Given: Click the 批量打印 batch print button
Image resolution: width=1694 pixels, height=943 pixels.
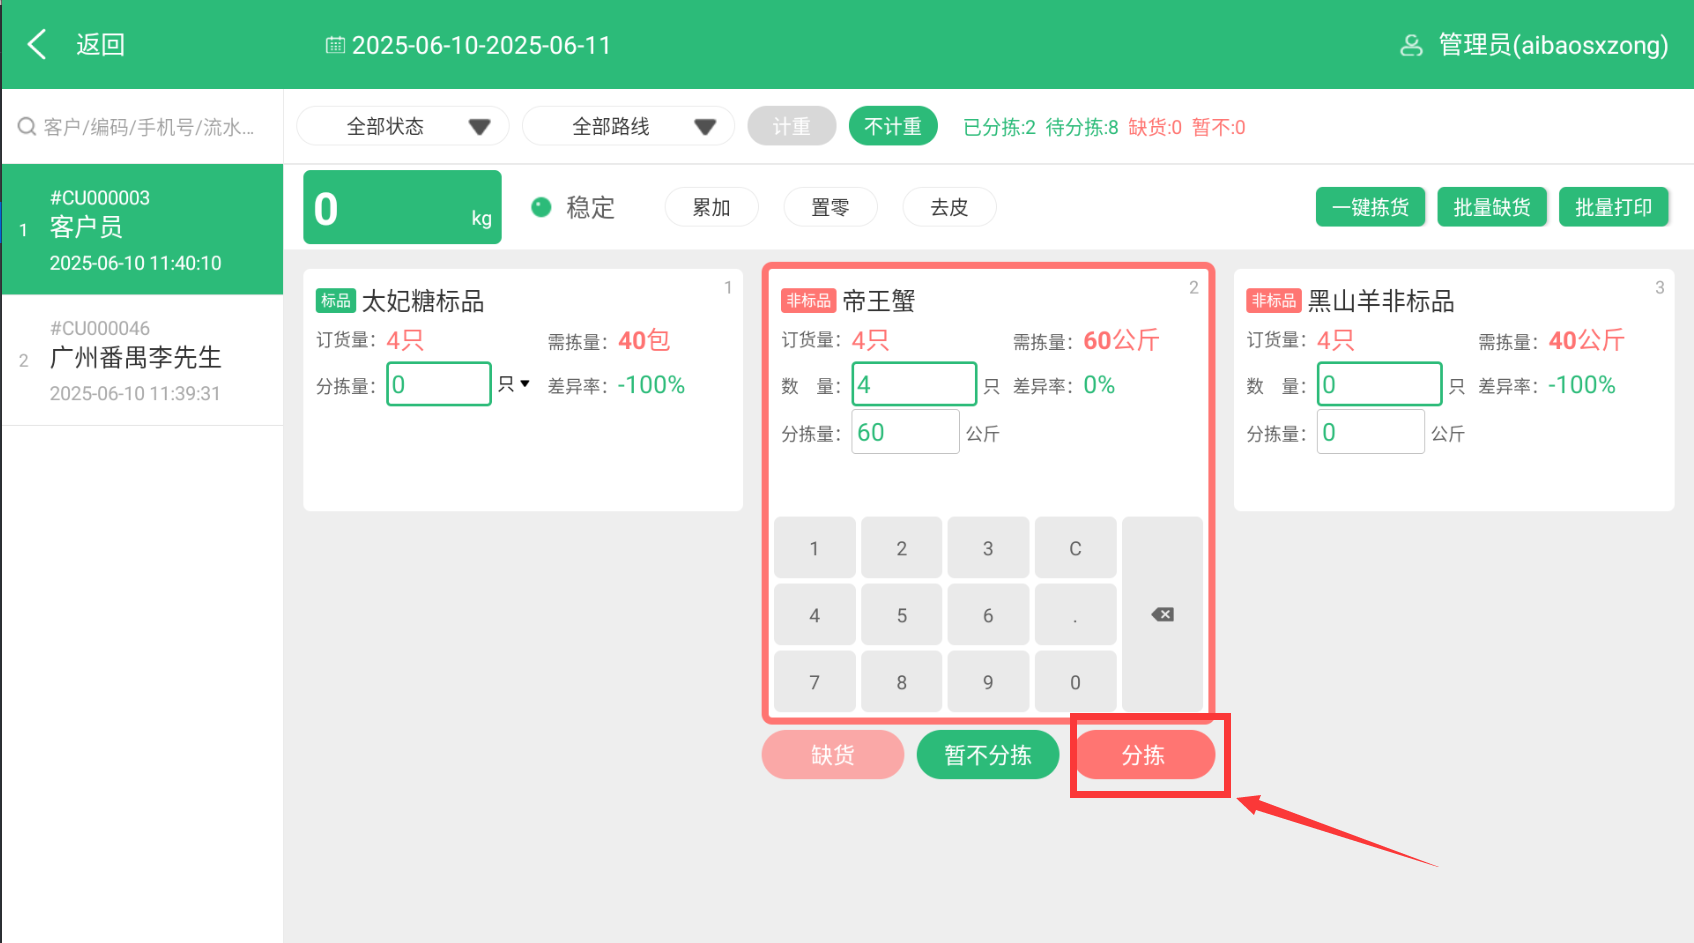Looking at the screenshot, I should click(x=1613, y=207).
